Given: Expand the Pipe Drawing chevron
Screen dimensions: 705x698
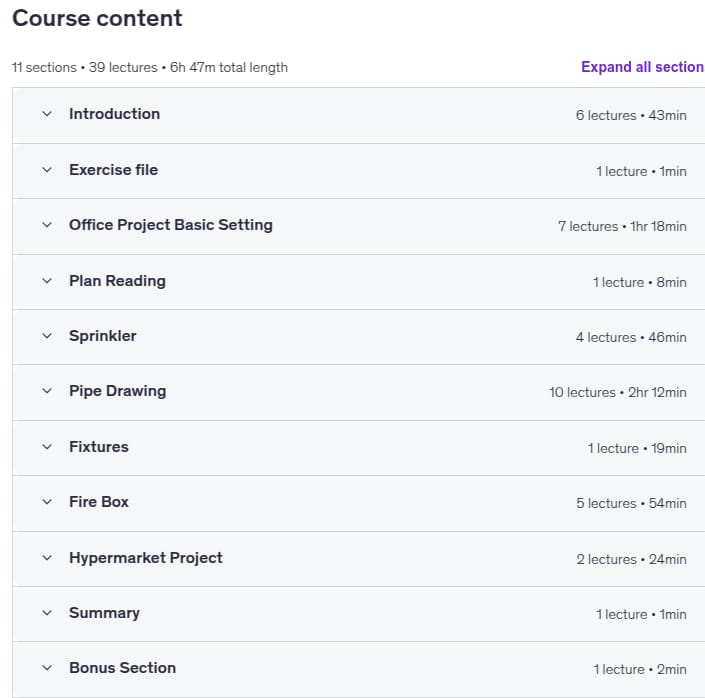Looking at the screenshot, I should coord(47,391).
